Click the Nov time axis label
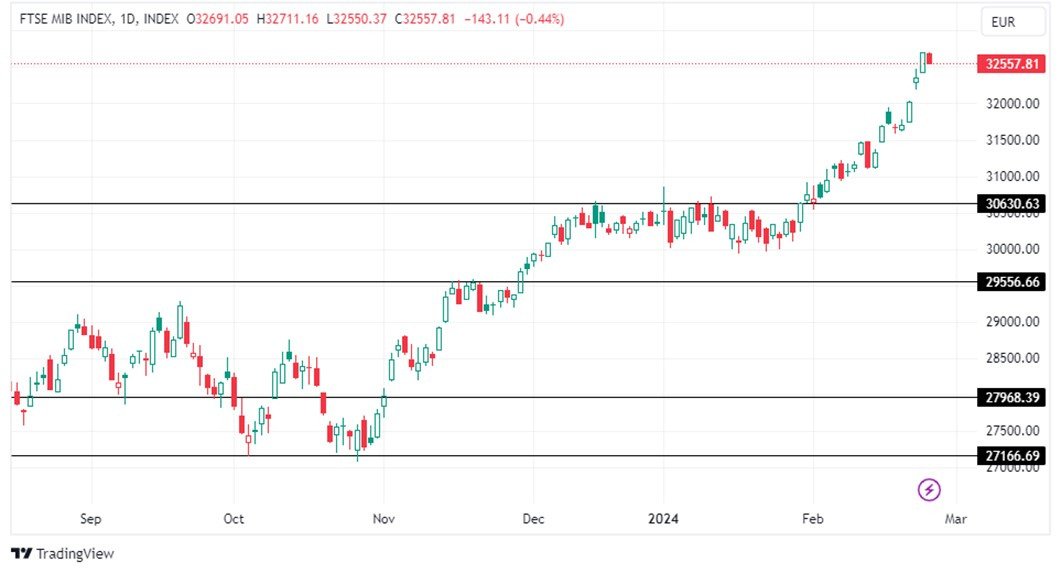Image resolution: width=1061 pixels, height=573 pixels. pos(384,519)
